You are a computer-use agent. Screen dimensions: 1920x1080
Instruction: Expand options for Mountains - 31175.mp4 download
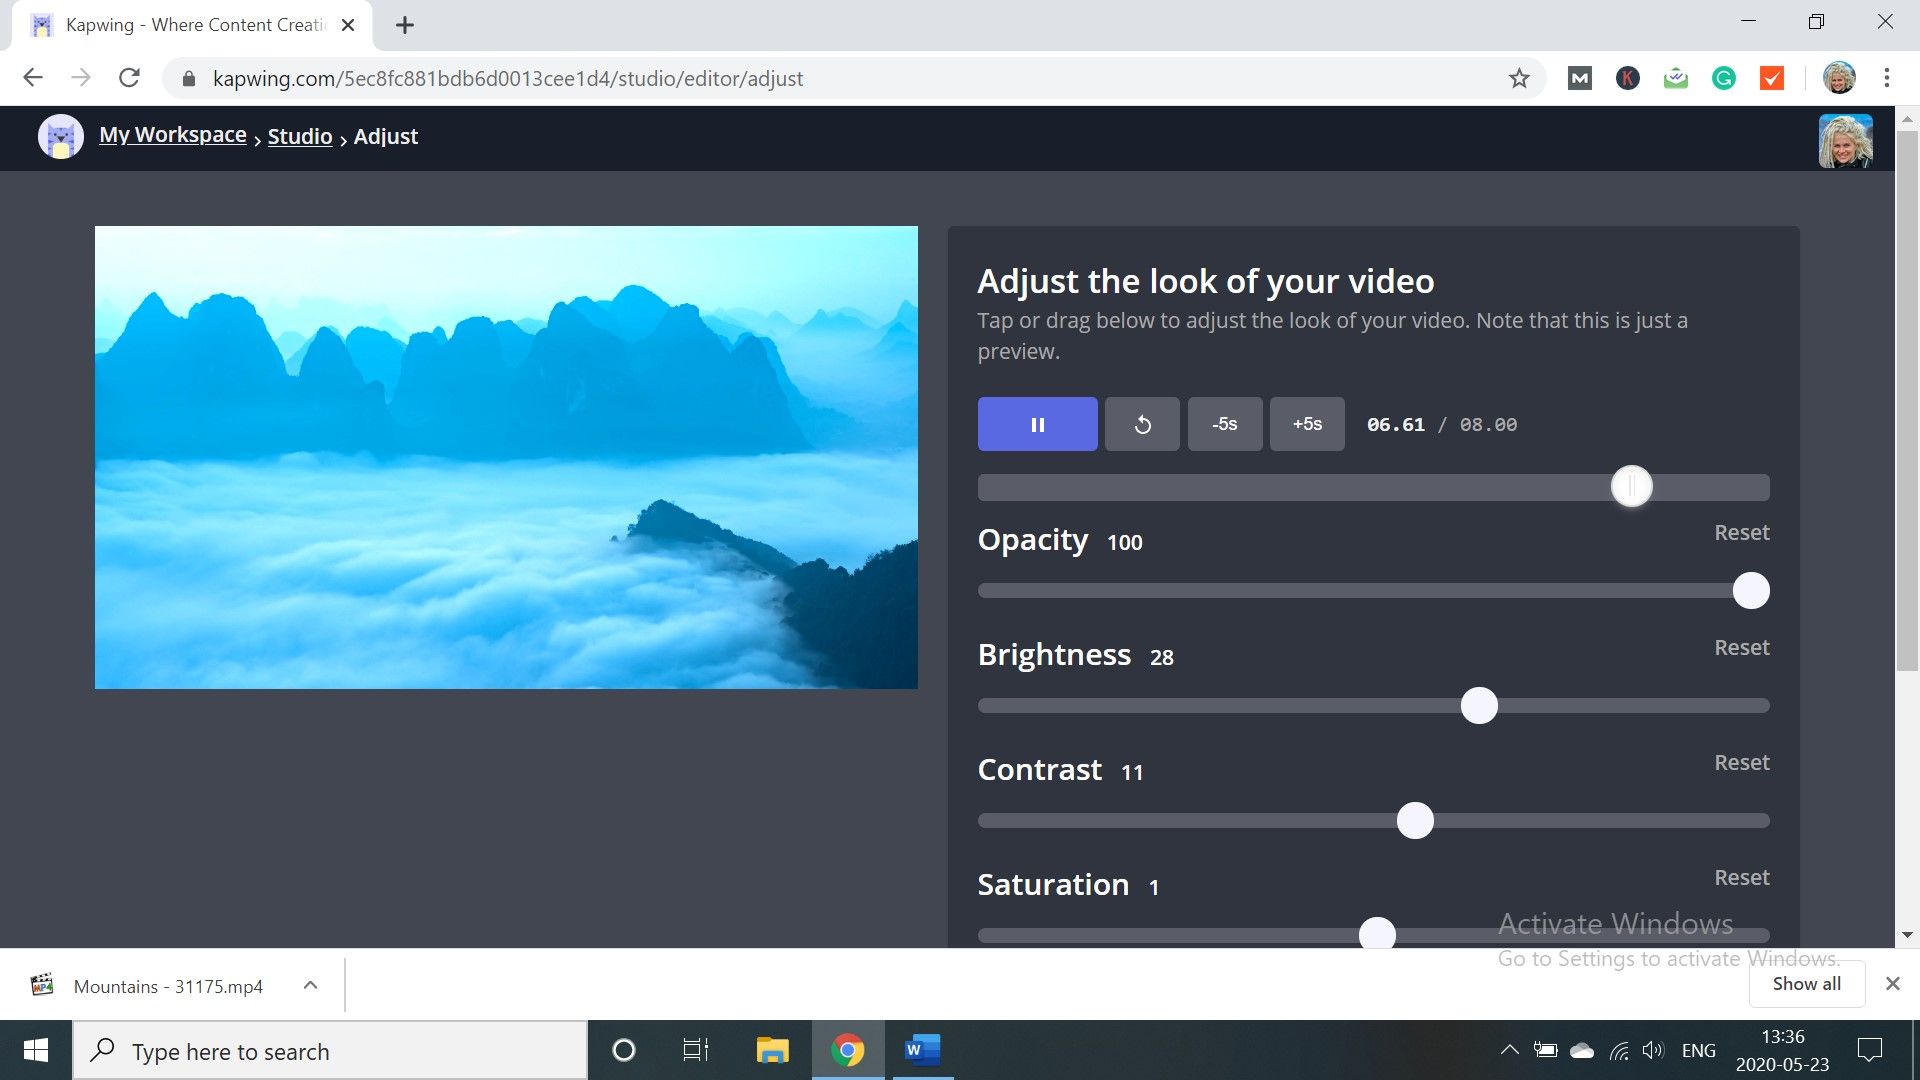click(x=310, y=985)
